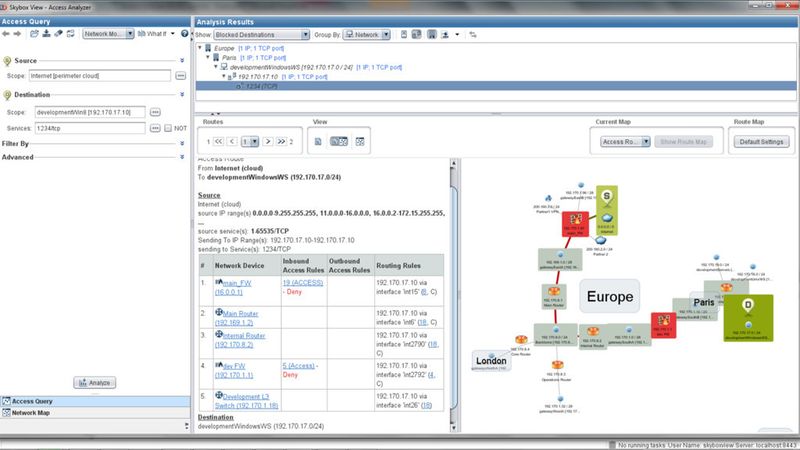Click the swap arrows toolbar icon
Viewport: 800px width, 450px height.
click(x=473, y=35)
